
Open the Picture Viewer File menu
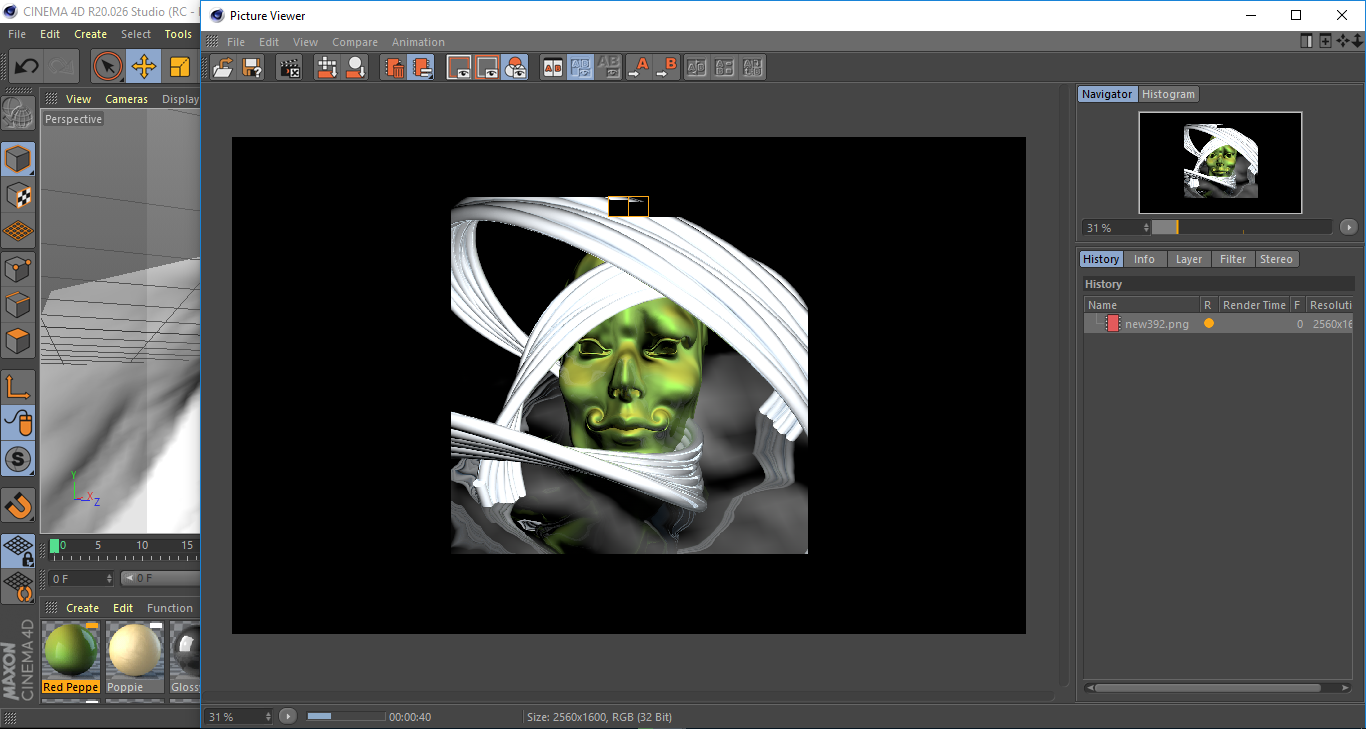(x=236, y=42)
